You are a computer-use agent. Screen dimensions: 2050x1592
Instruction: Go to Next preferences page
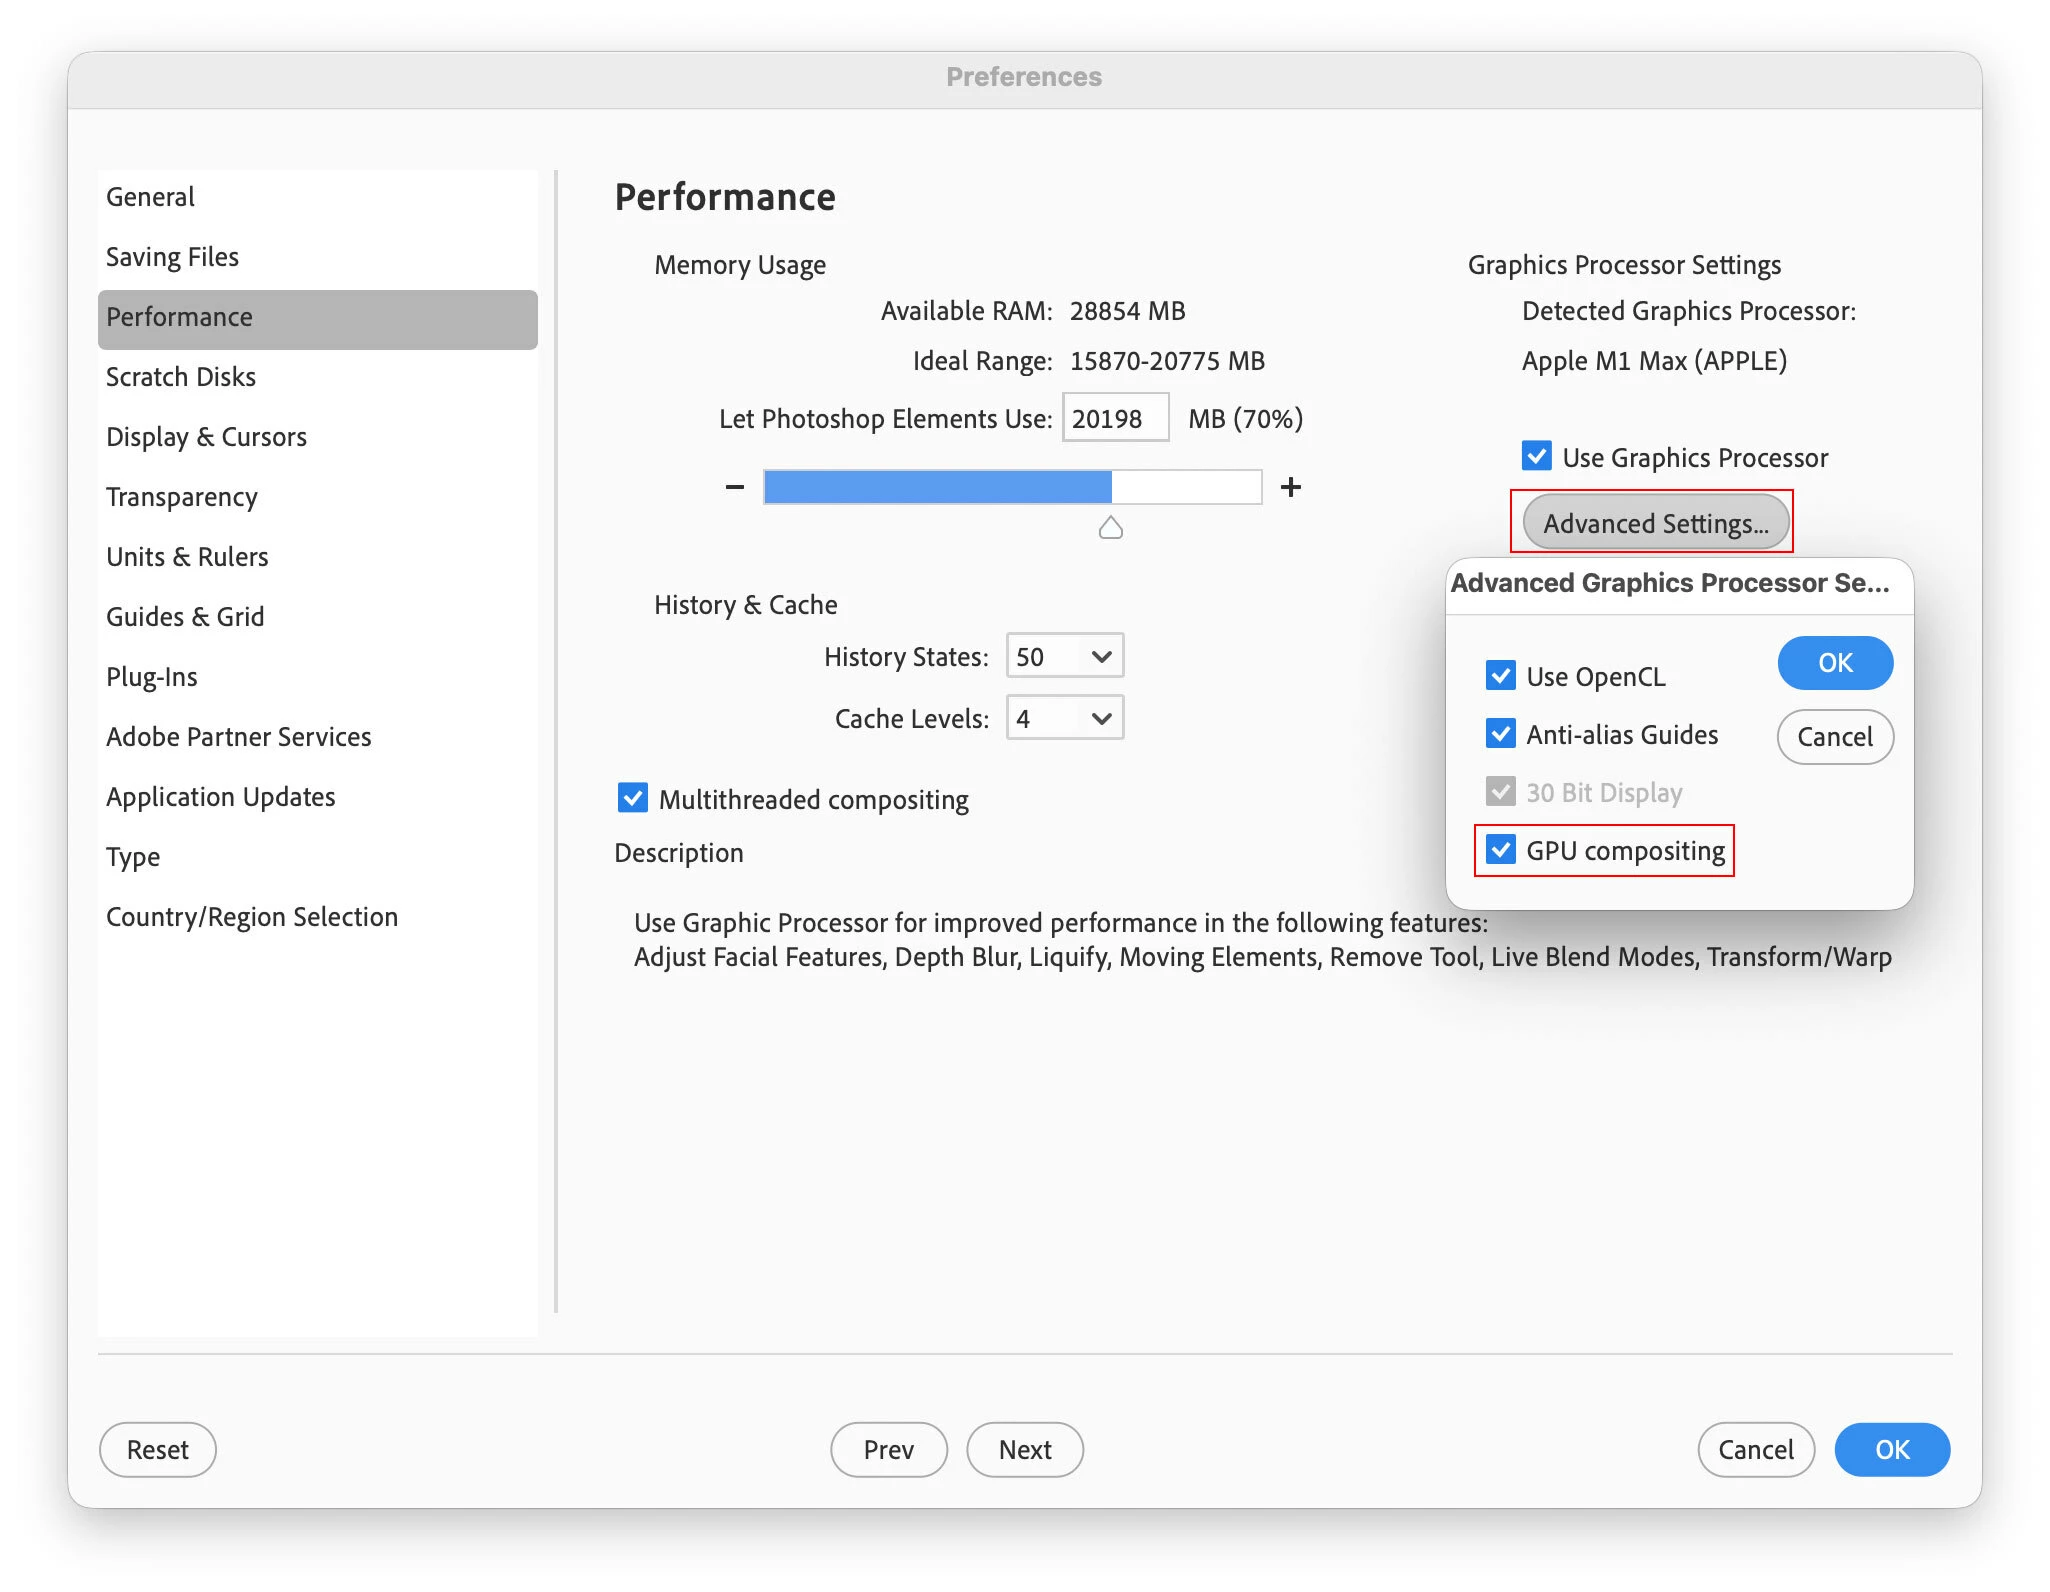pyautogui.click(x=1024, y=1450)
